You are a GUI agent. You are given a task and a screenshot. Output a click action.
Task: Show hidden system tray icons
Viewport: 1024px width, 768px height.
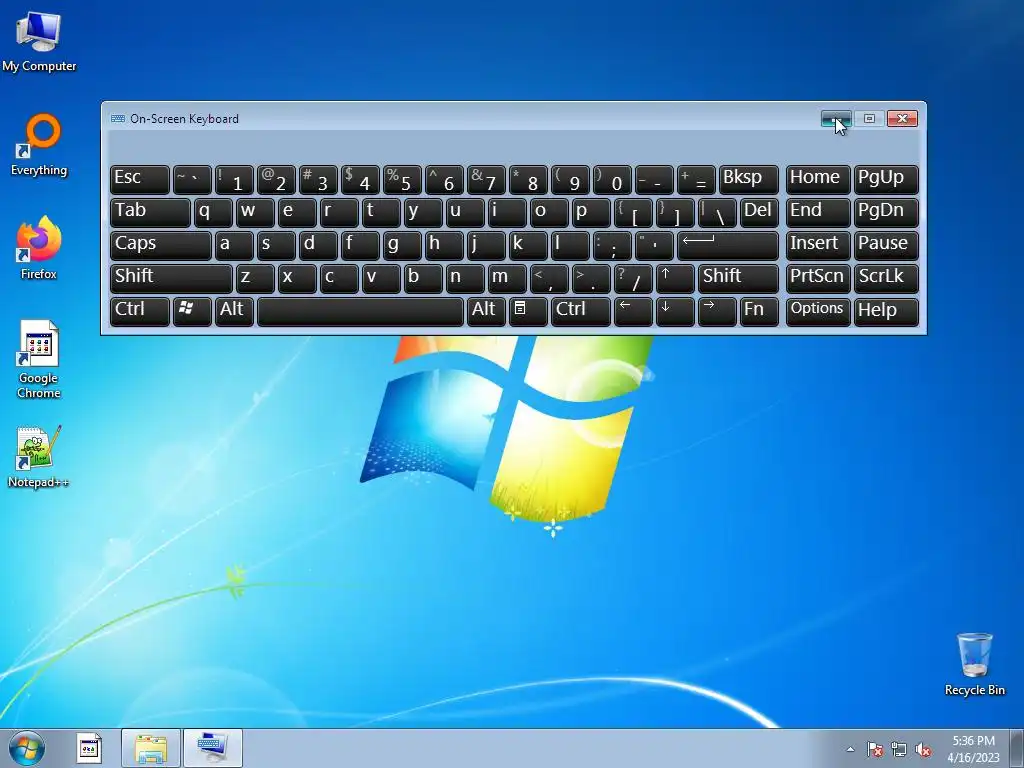[850, 749]
